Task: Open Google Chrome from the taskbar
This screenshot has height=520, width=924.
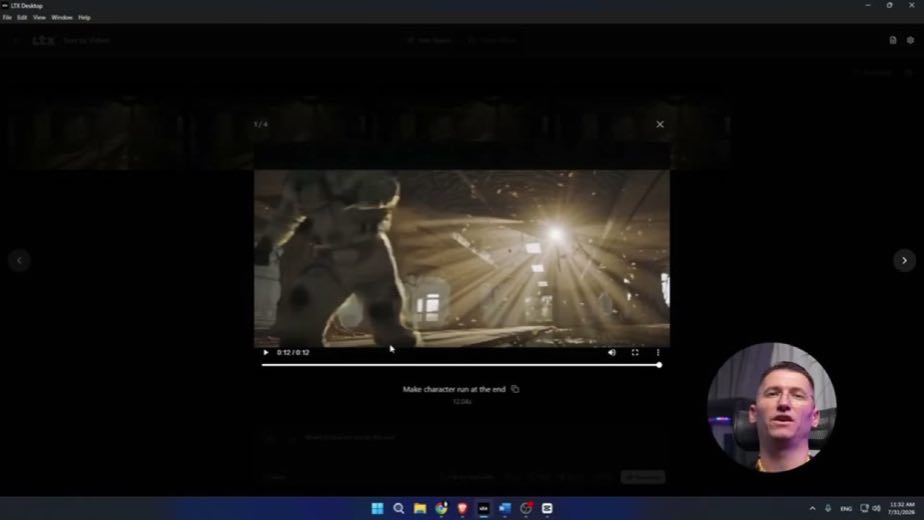Action: click(441, 508)
